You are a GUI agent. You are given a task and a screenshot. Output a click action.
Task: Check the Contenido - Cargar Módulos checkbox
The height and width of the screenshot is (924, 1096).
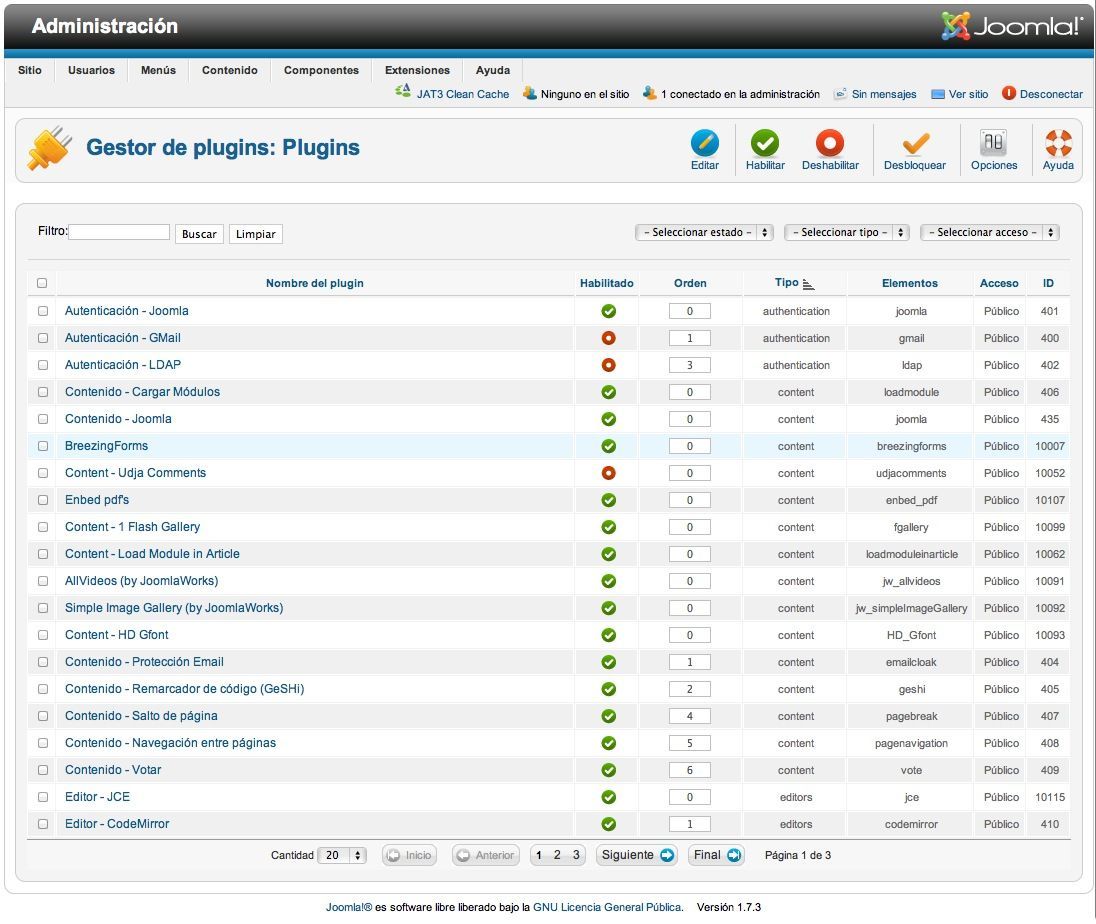[x=43, y=392]
